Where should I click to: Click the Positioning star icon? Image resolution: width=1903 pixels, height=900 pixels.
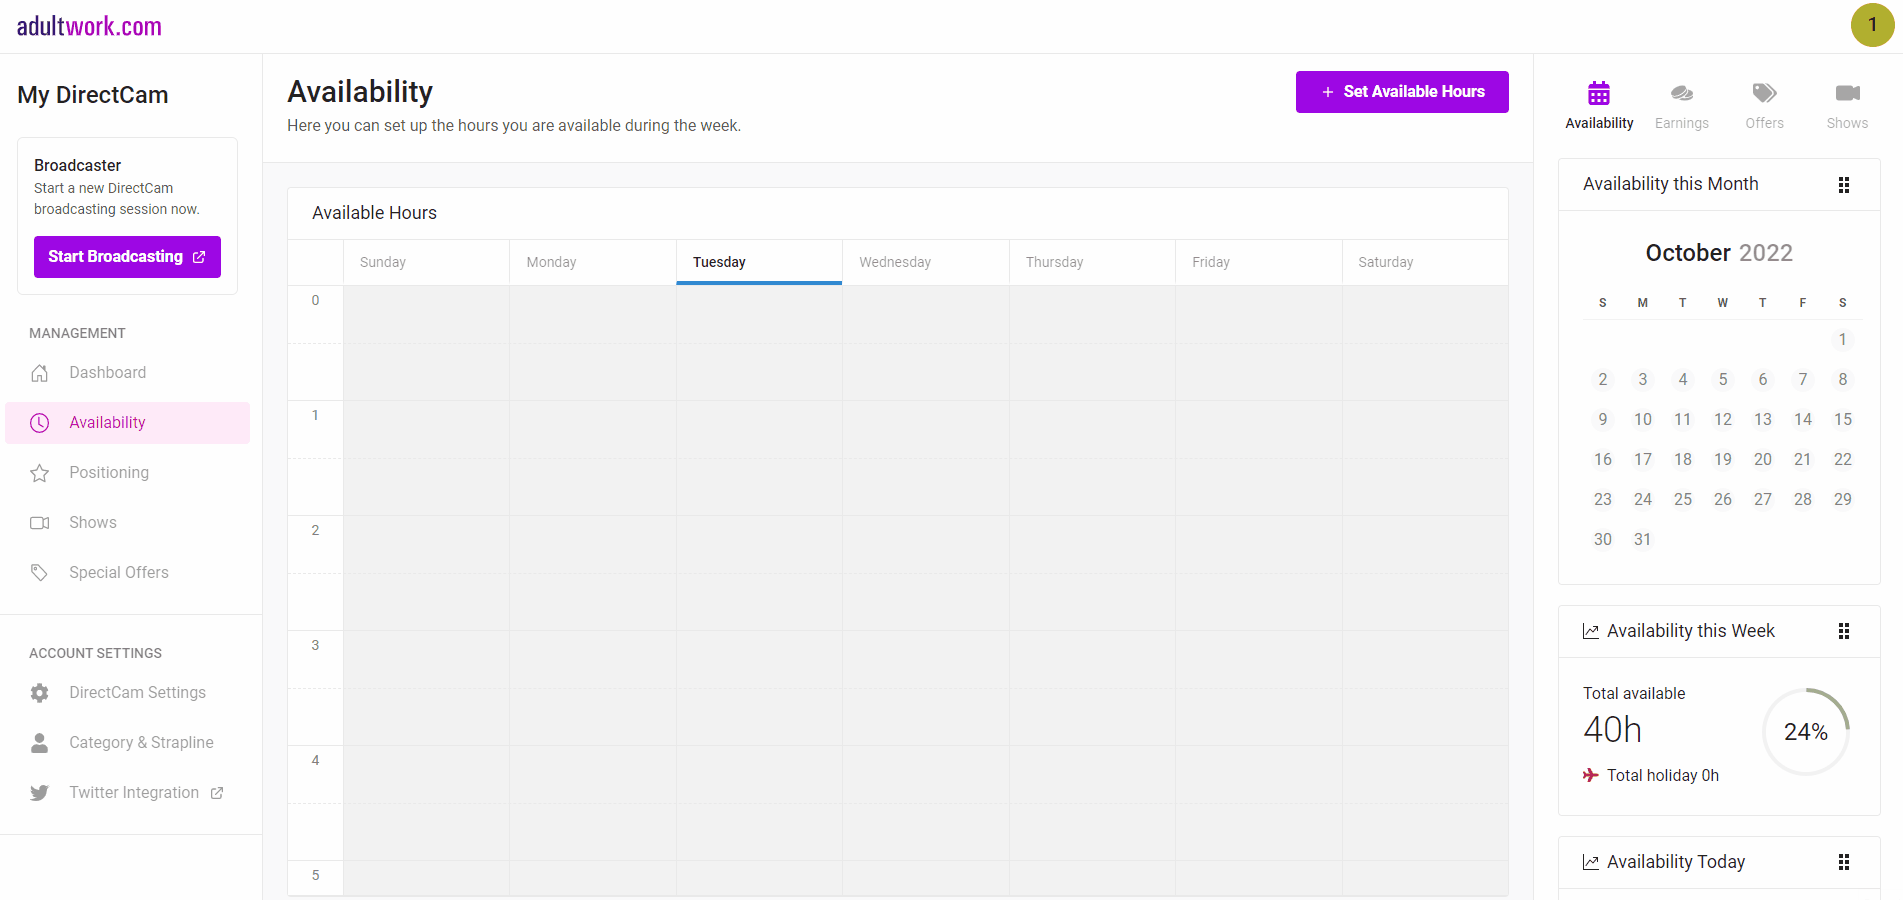coord(40,473)
